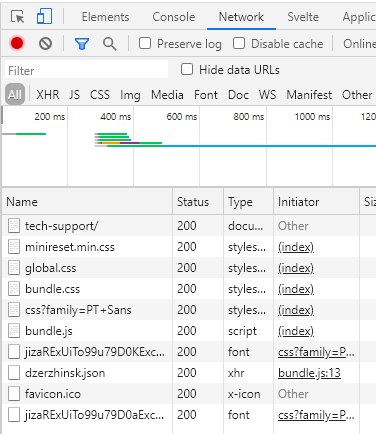The image size is (376, 434).
Task: Open the Svelte tab
Action: click(303, 17)
